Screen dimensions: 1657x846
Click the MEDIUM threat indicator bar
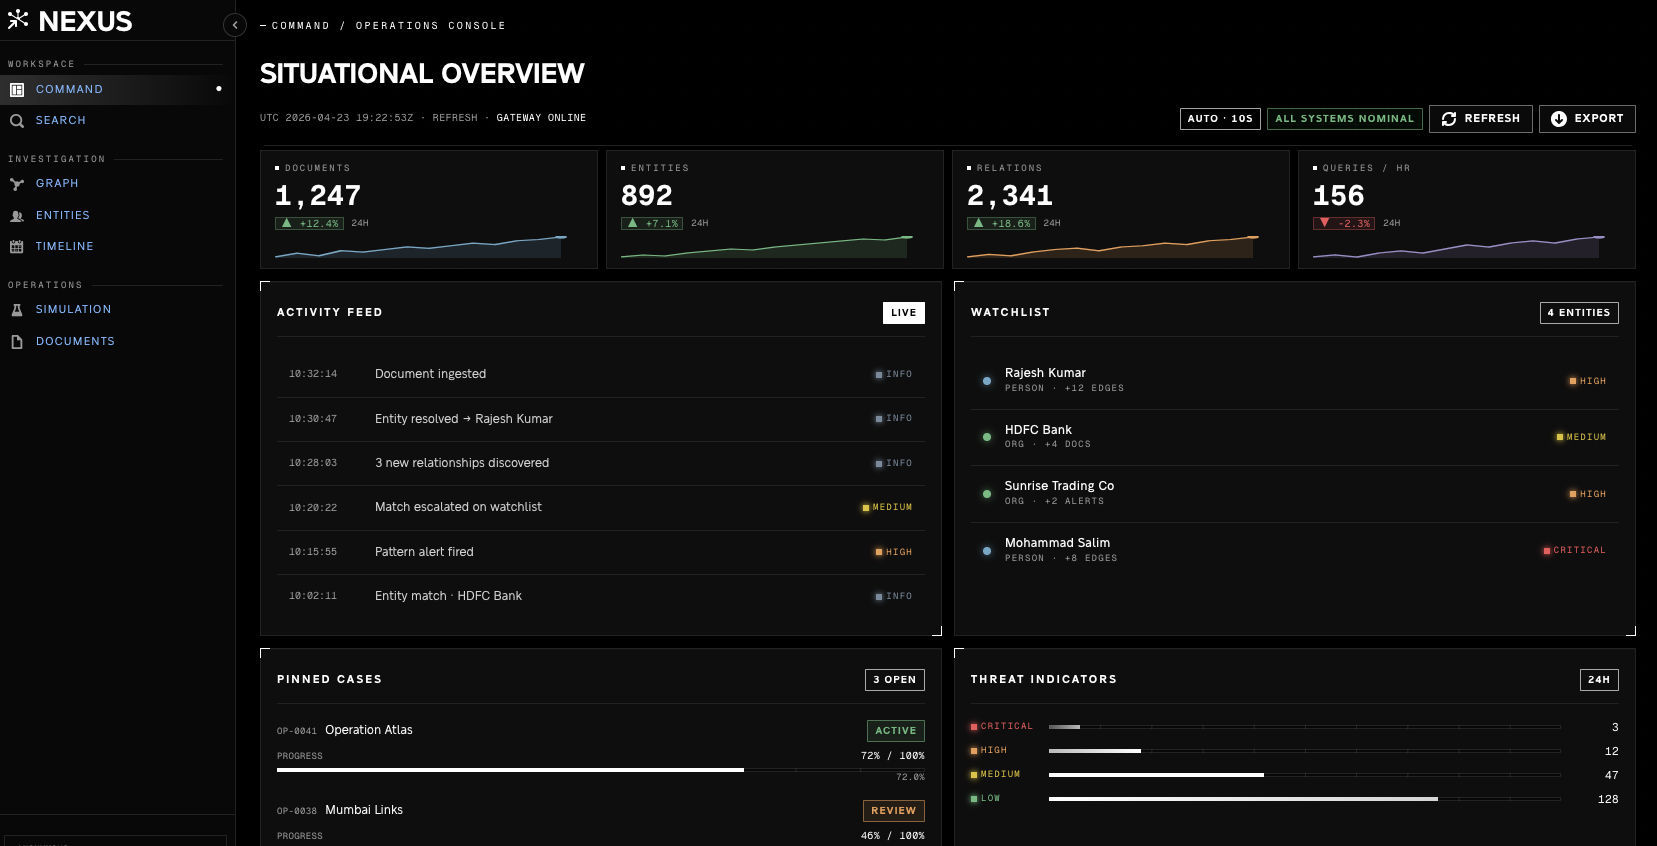(x=1304, y=775)
